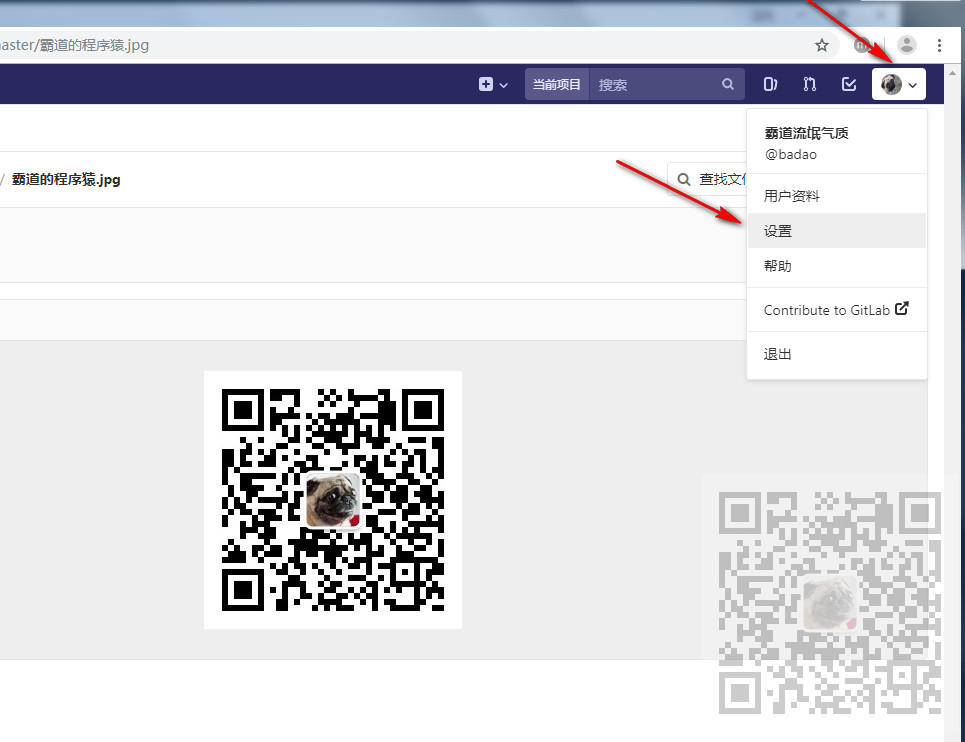This screenshot has width=965, height=742.
Task: Click the browser extension icon
Action: point(863,45)
